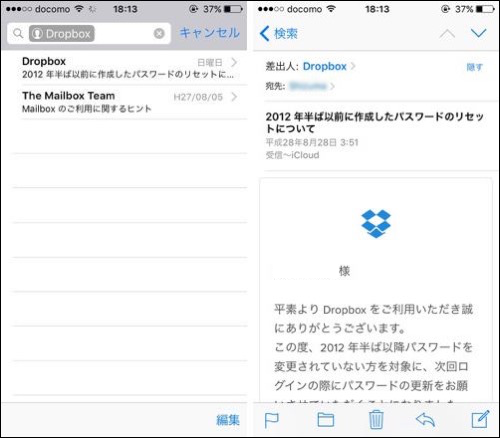Clear search field with x icon
The width and height of the screenshot is (500, 438).
pos(159,33)
